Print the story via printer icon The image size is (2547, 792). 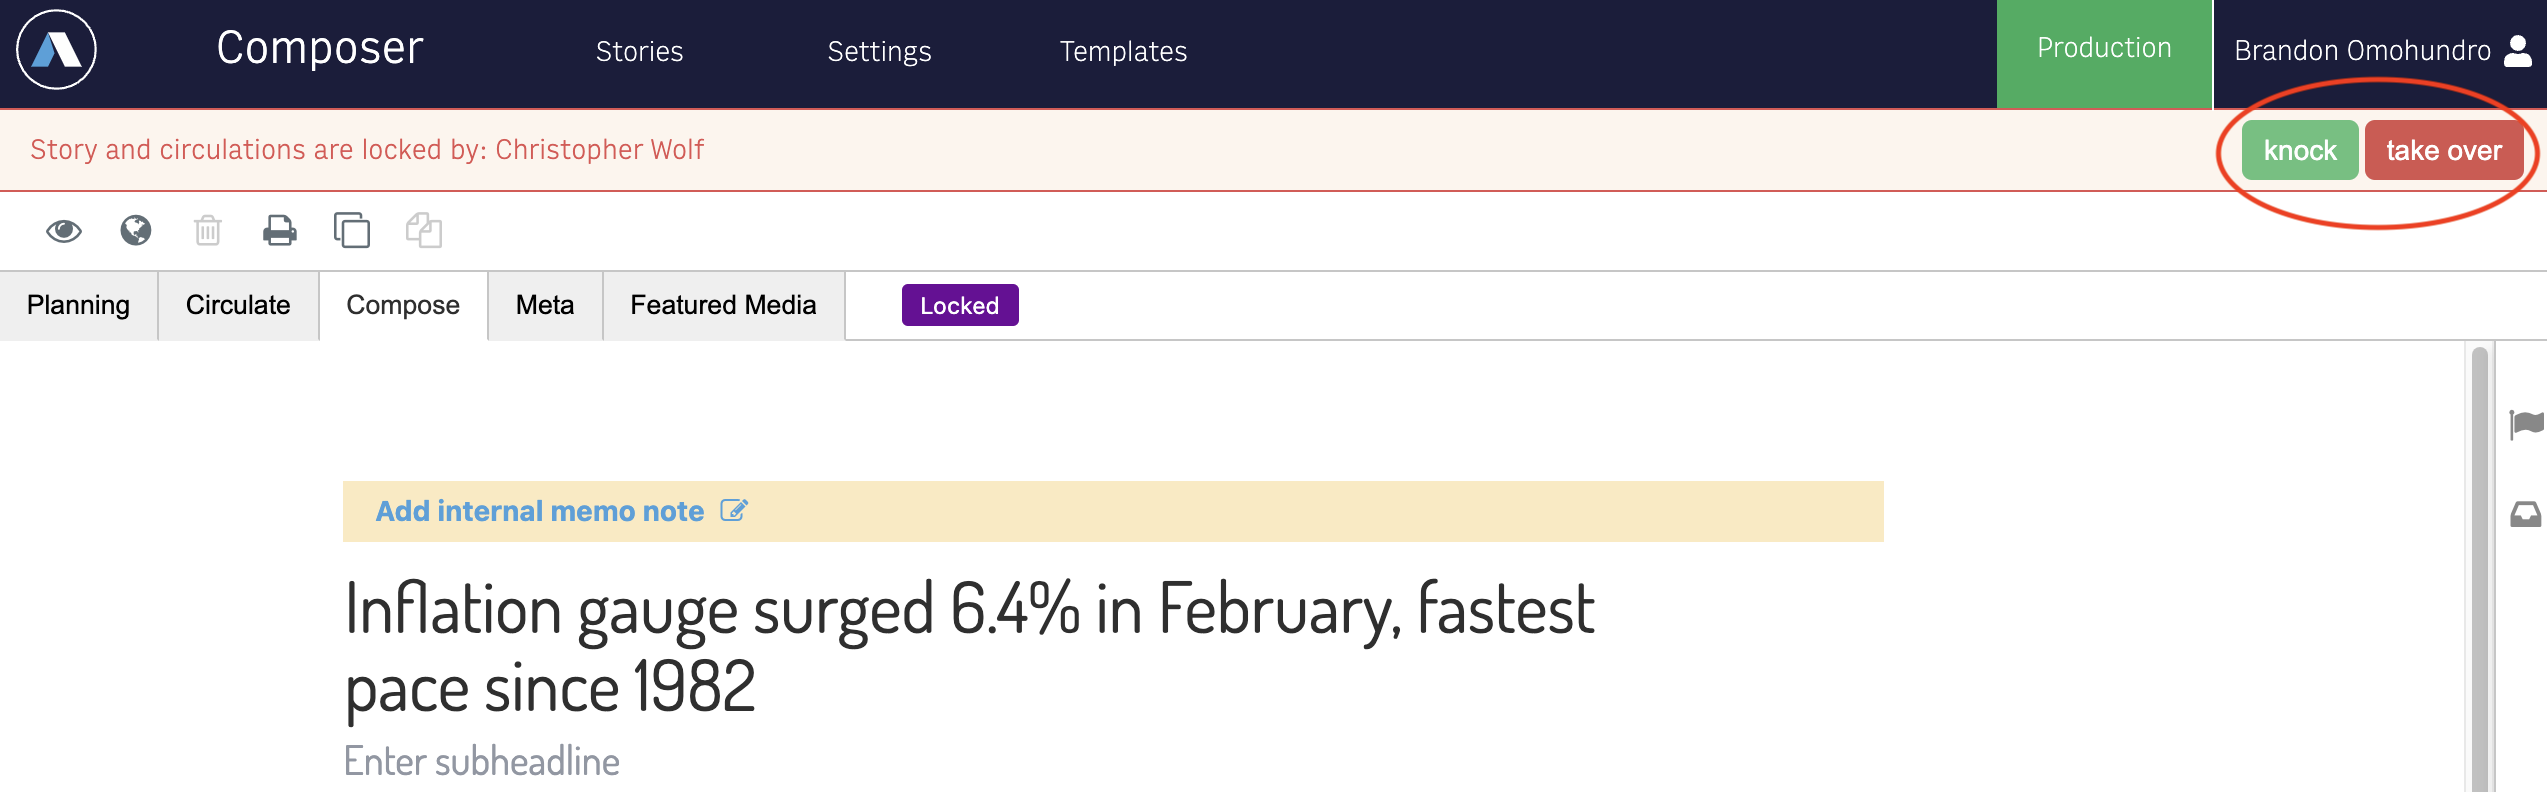click(x=280, y=231)
